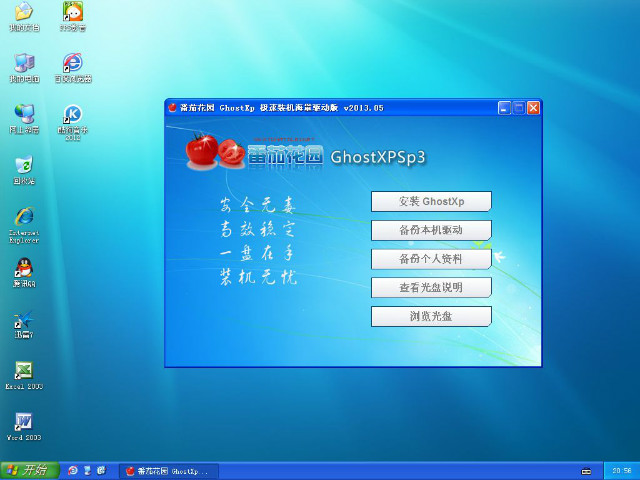Select the Internet Explorer desktop icon
This screenshot has height=480, width=640.
(x=24, y=225)
